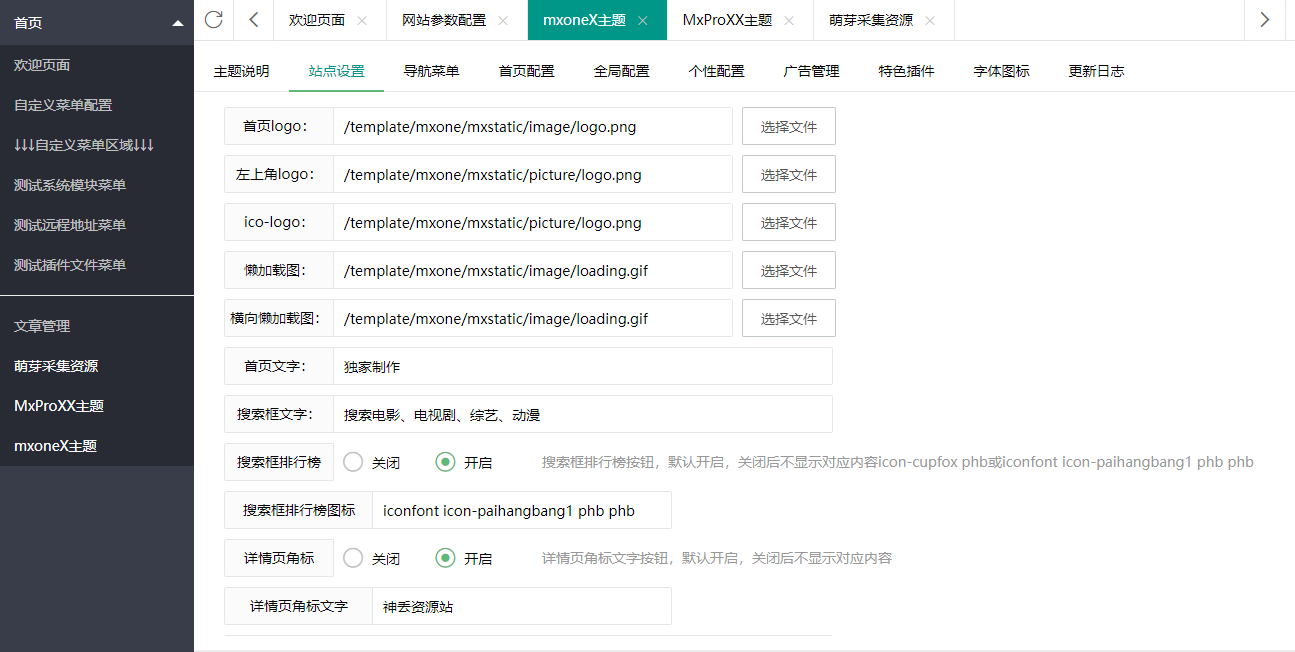Switch to the 字体图标 tab
The height and width of the screenshot is (652, 1295).
point(1000,71)
